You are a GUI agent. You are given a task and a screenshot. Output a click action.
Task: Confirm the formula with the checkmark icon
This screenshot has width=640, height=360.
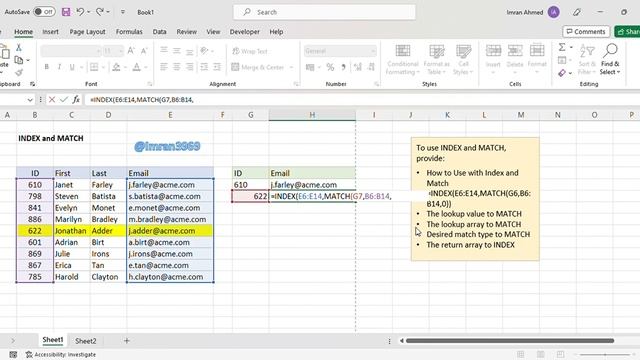(x=64, y=100)
